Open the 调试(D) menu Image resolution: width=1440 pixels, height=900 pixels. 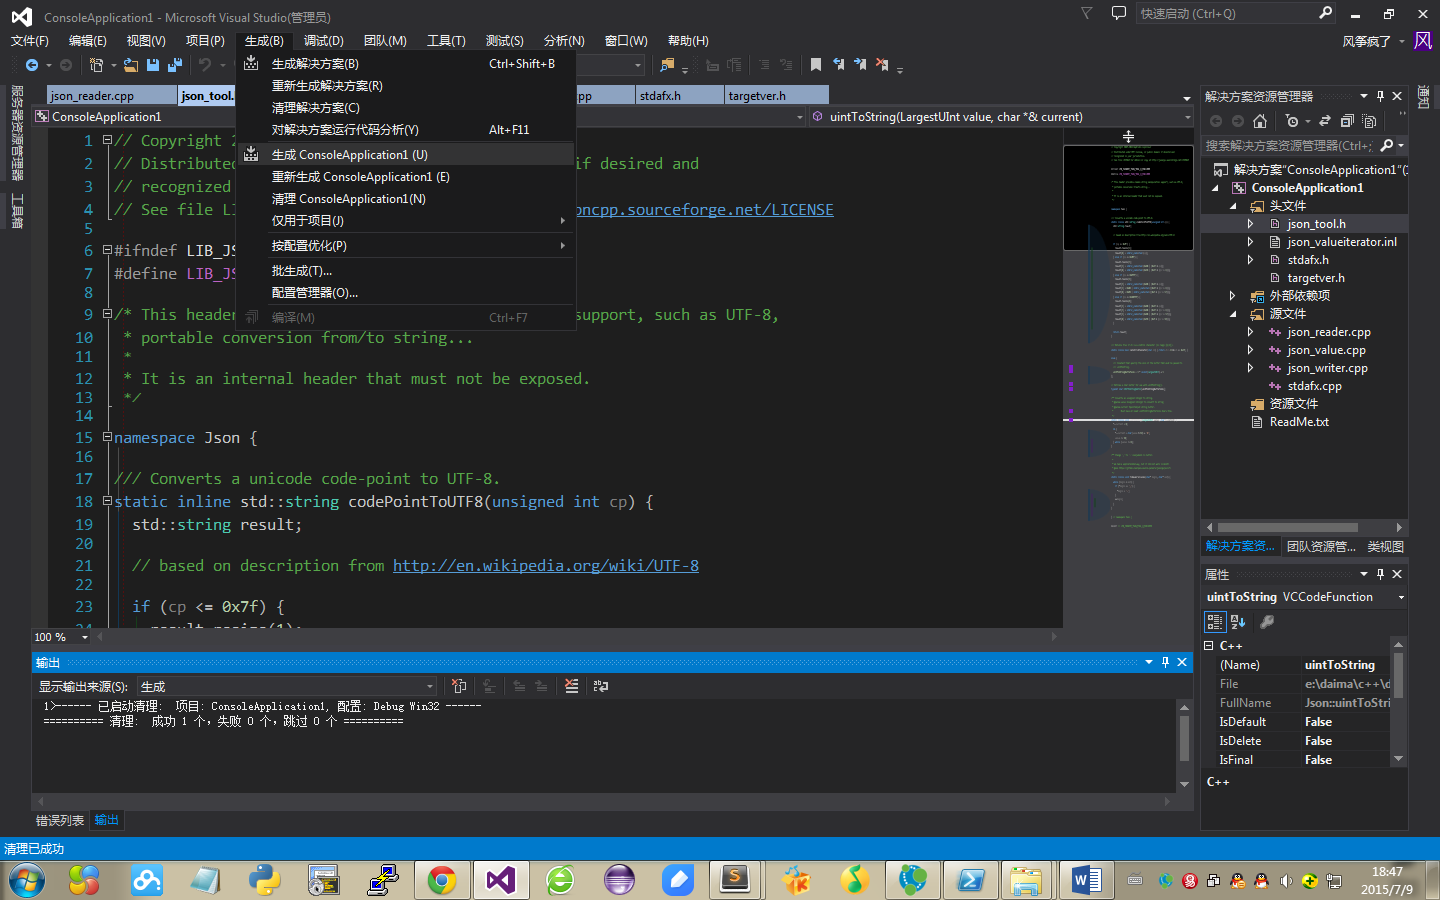click(x=324, y=41)
